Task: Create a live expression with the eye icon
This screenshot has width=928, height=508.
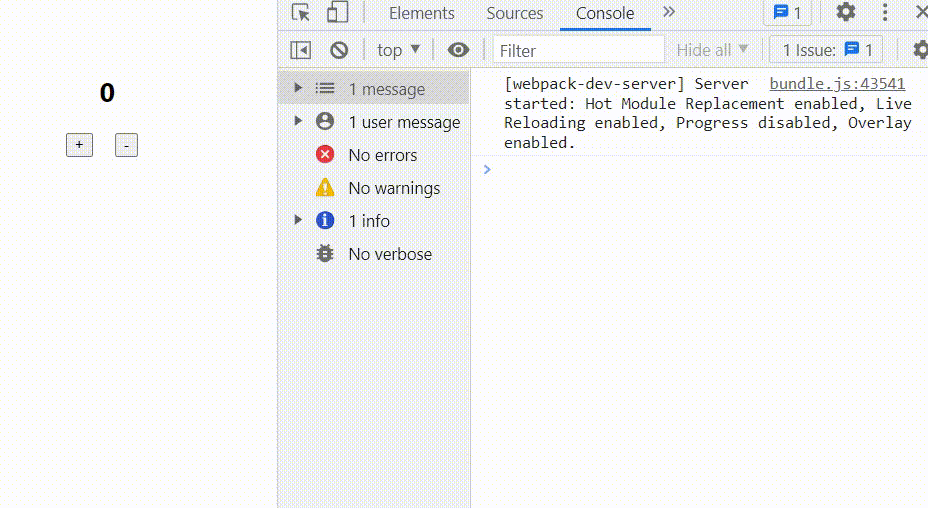Action: click(x=458, y=50)
